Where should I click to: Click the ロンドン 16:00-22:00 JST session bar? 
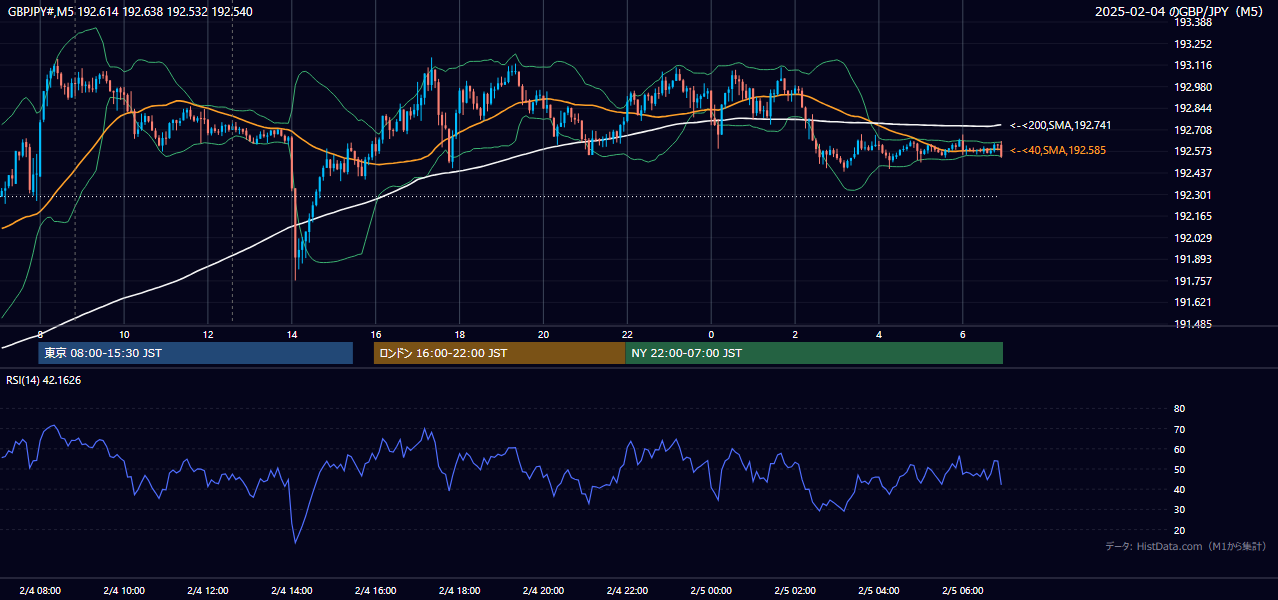[x=499, y=353]
